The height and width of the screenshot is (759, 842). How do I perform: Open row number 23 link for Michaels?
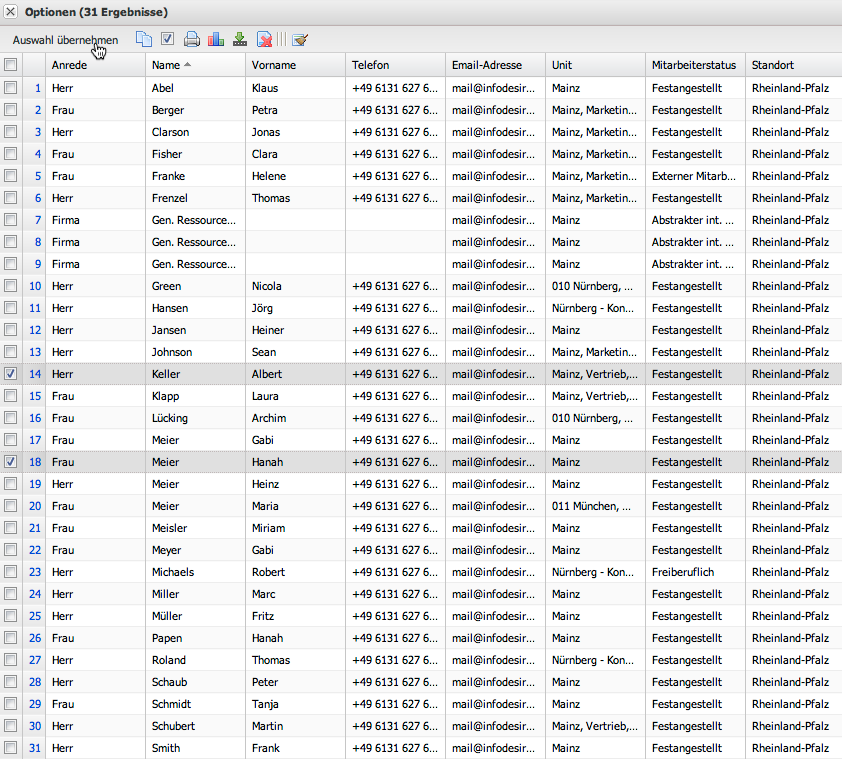pyautogui.click(x=35, y=572)
